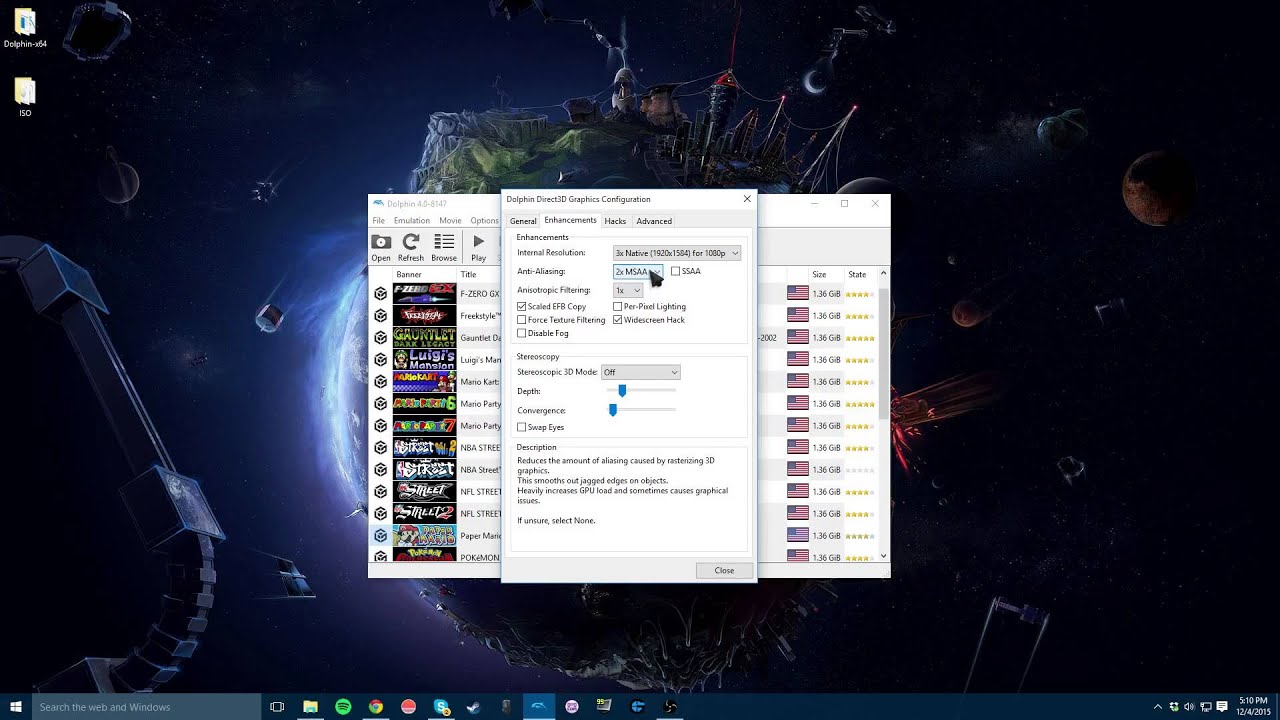Select the ISO folder icon on the desktop
This screenshot has width=1280, height=720.
coord(25,97)
